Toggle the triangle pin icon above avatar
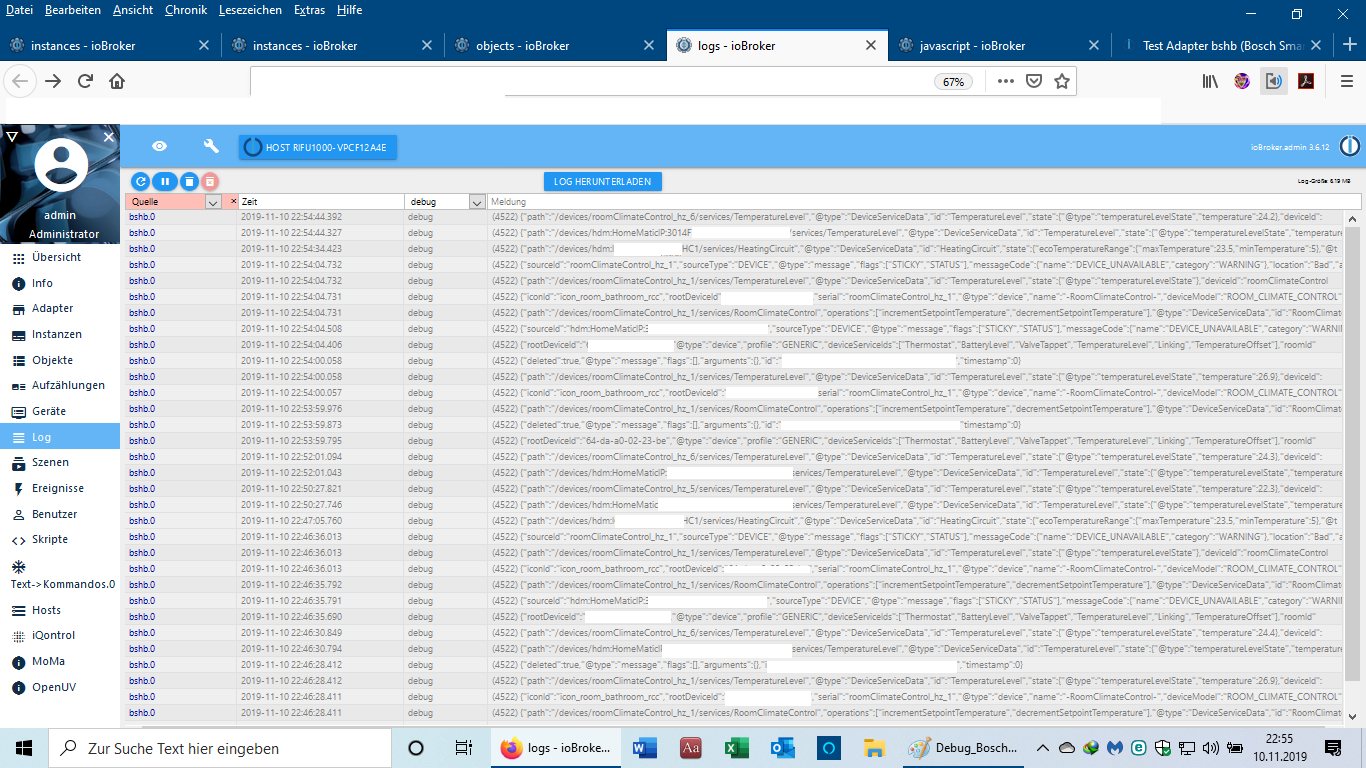 (x=11, y=136)
